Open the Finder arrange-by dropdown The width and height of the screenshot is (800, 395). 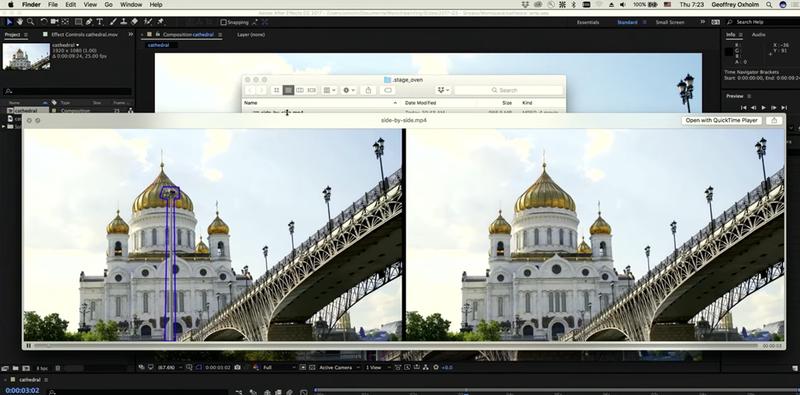(x=330, y=90)
